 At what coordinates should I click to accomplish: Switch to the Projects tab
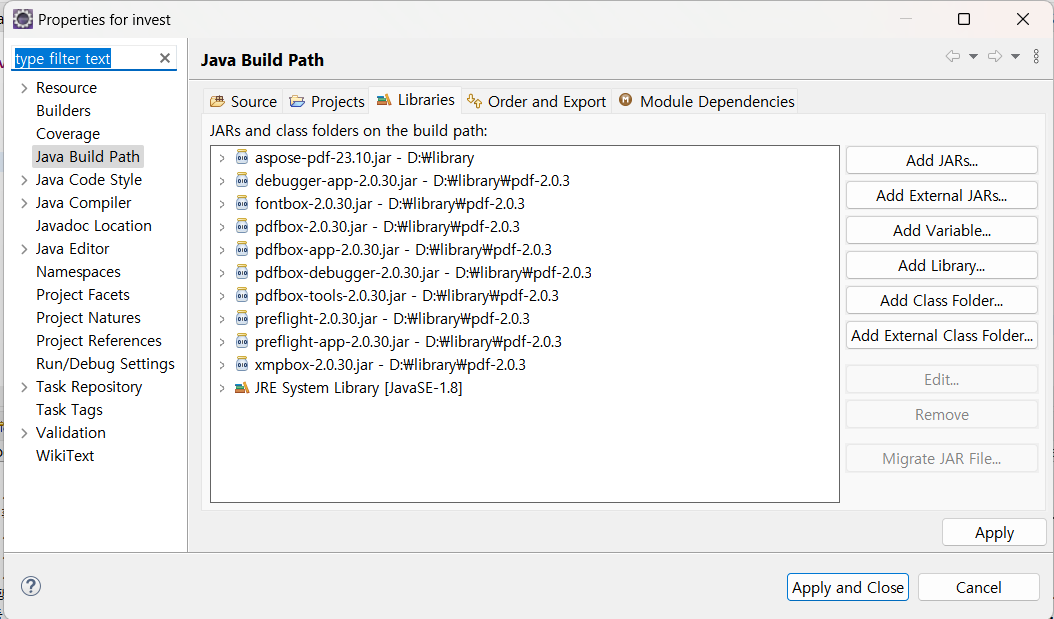click(326, 101)
